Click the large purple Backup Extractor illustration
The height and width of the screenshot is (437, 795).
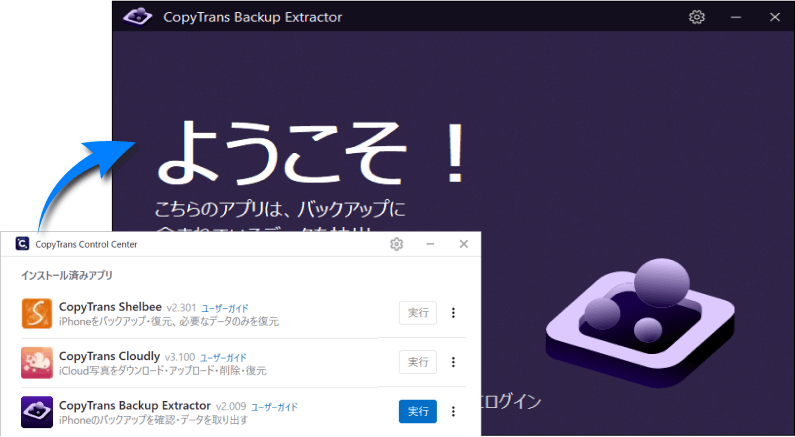(640, 322)
